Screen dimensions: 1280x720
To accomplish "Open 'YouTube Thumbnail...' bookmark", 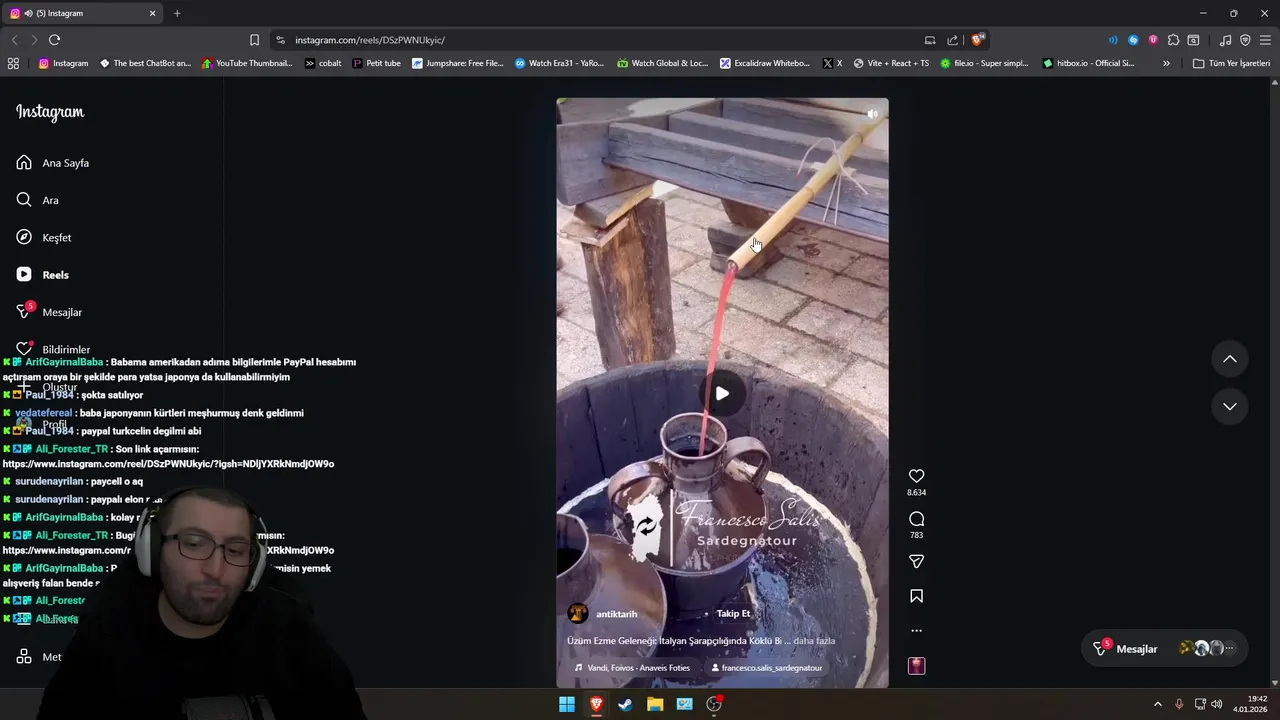I will click(x=247, y=63).
